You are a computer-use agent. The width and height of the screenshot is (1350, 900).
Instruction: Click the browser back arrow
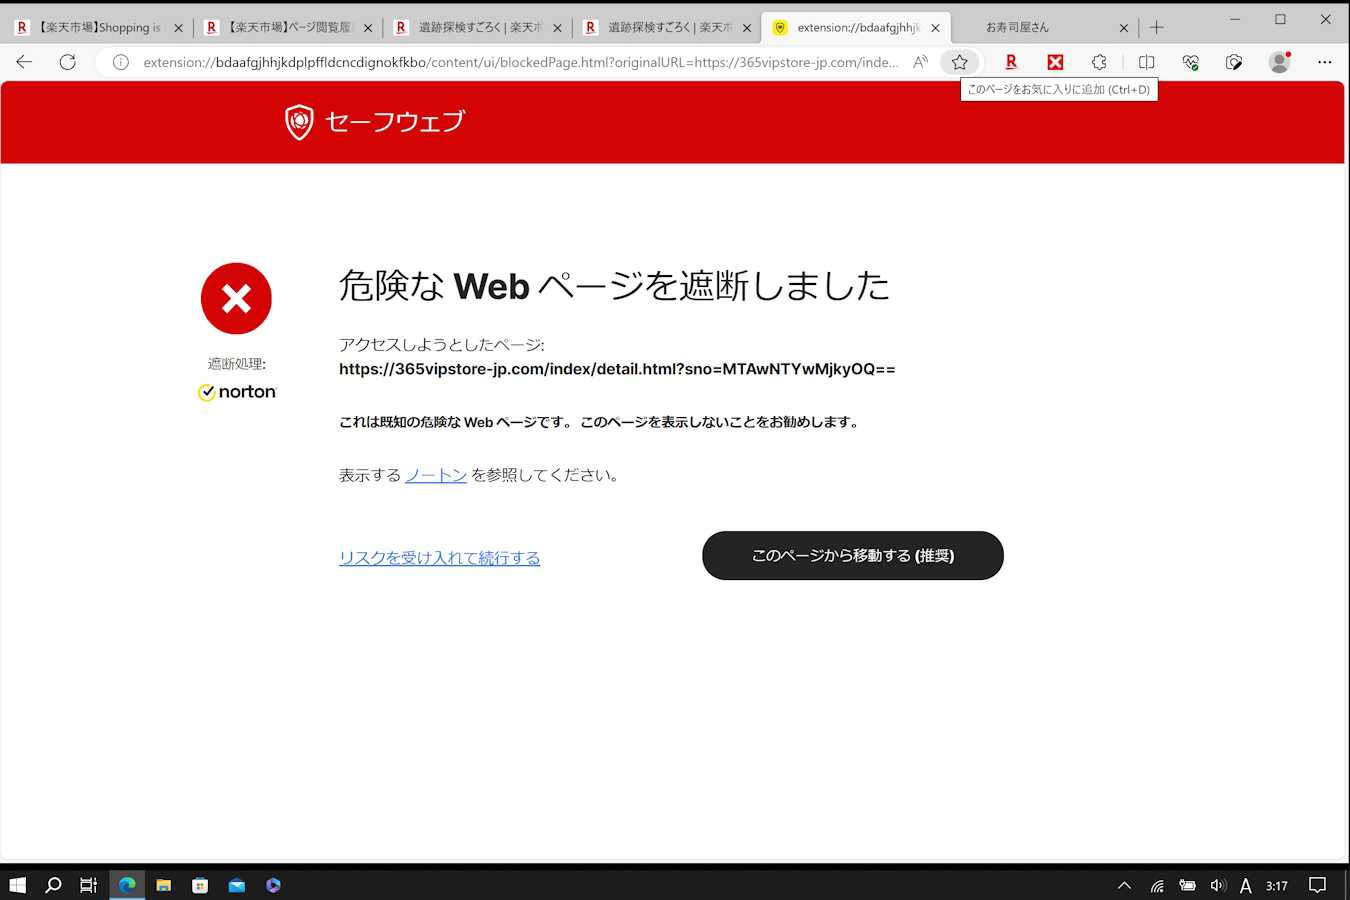[x=24, y=62]
